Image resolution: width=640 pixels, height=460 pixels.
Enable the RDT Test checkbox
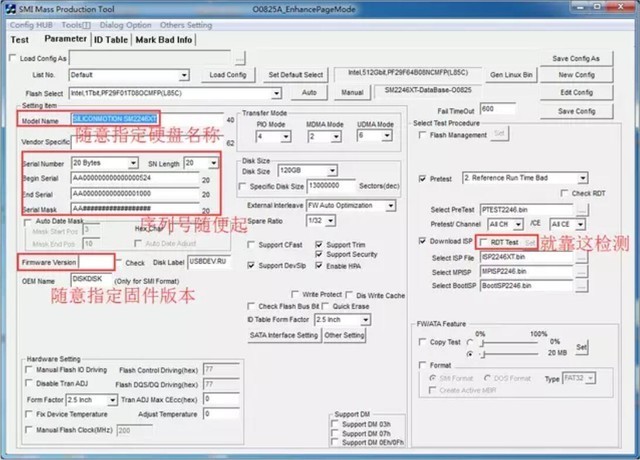click(x=483, y=242)
